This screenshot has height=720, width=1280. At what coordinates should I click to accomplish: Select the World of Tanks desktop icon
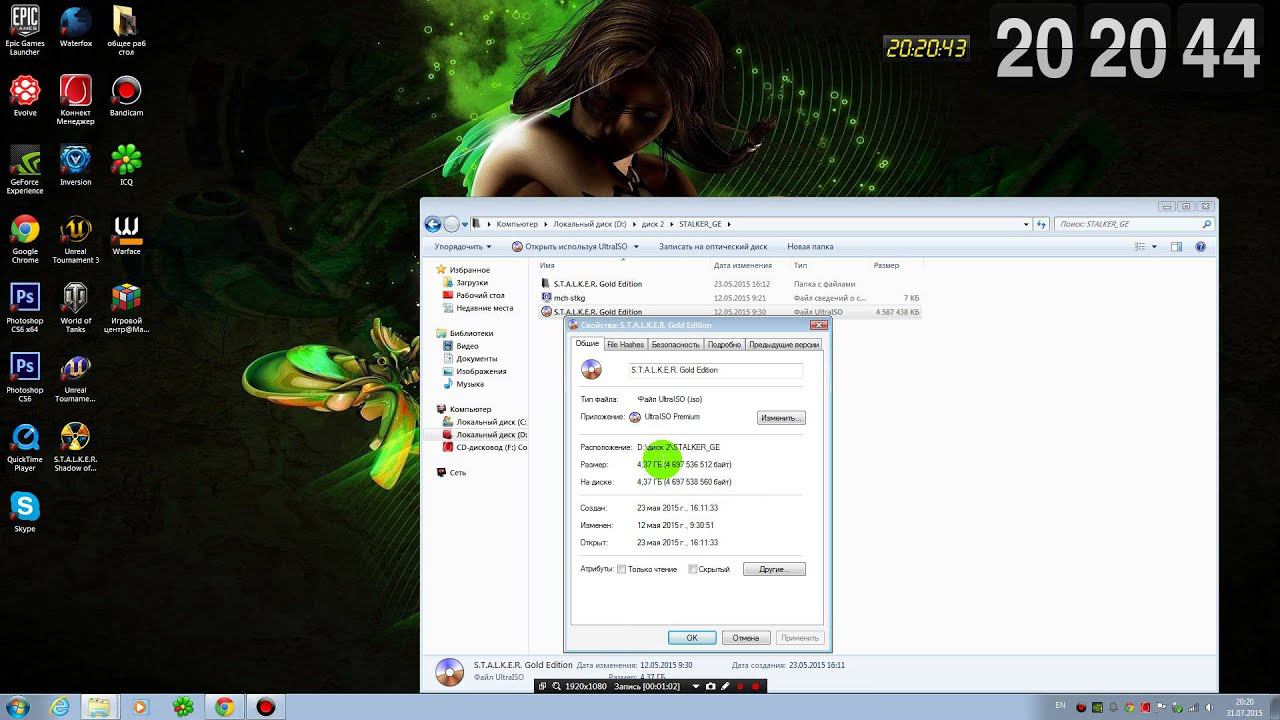click(x=75, y=309)
